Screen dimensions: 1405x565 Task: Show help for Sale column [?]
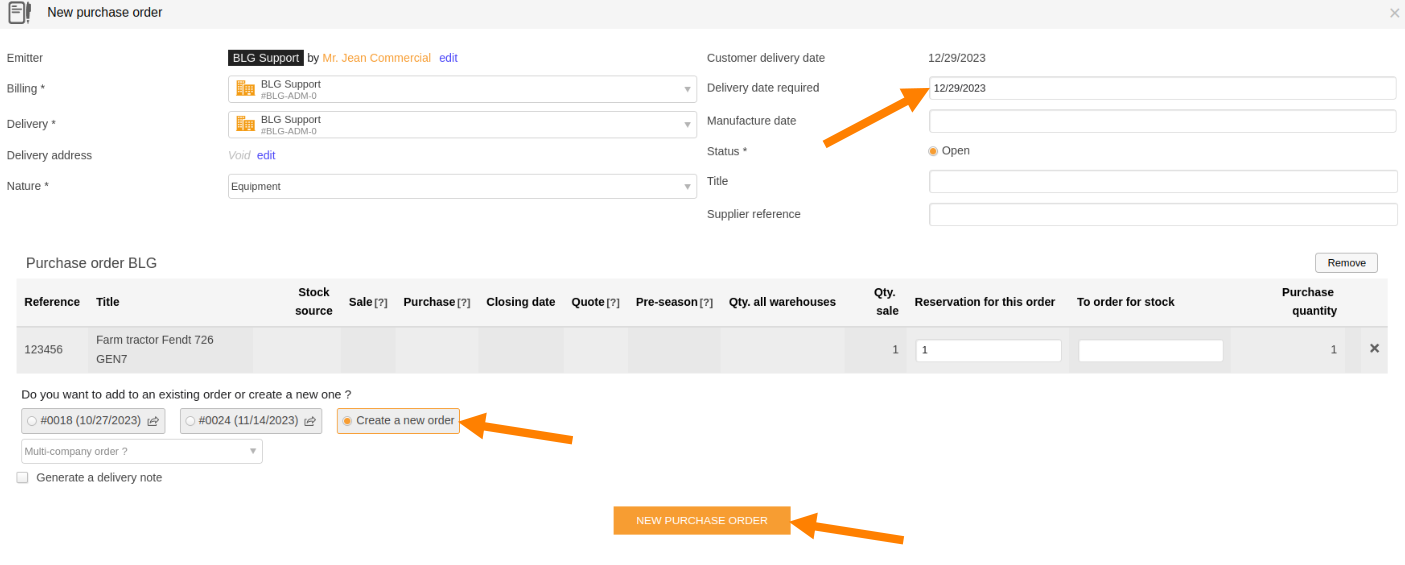click(381, 302)
